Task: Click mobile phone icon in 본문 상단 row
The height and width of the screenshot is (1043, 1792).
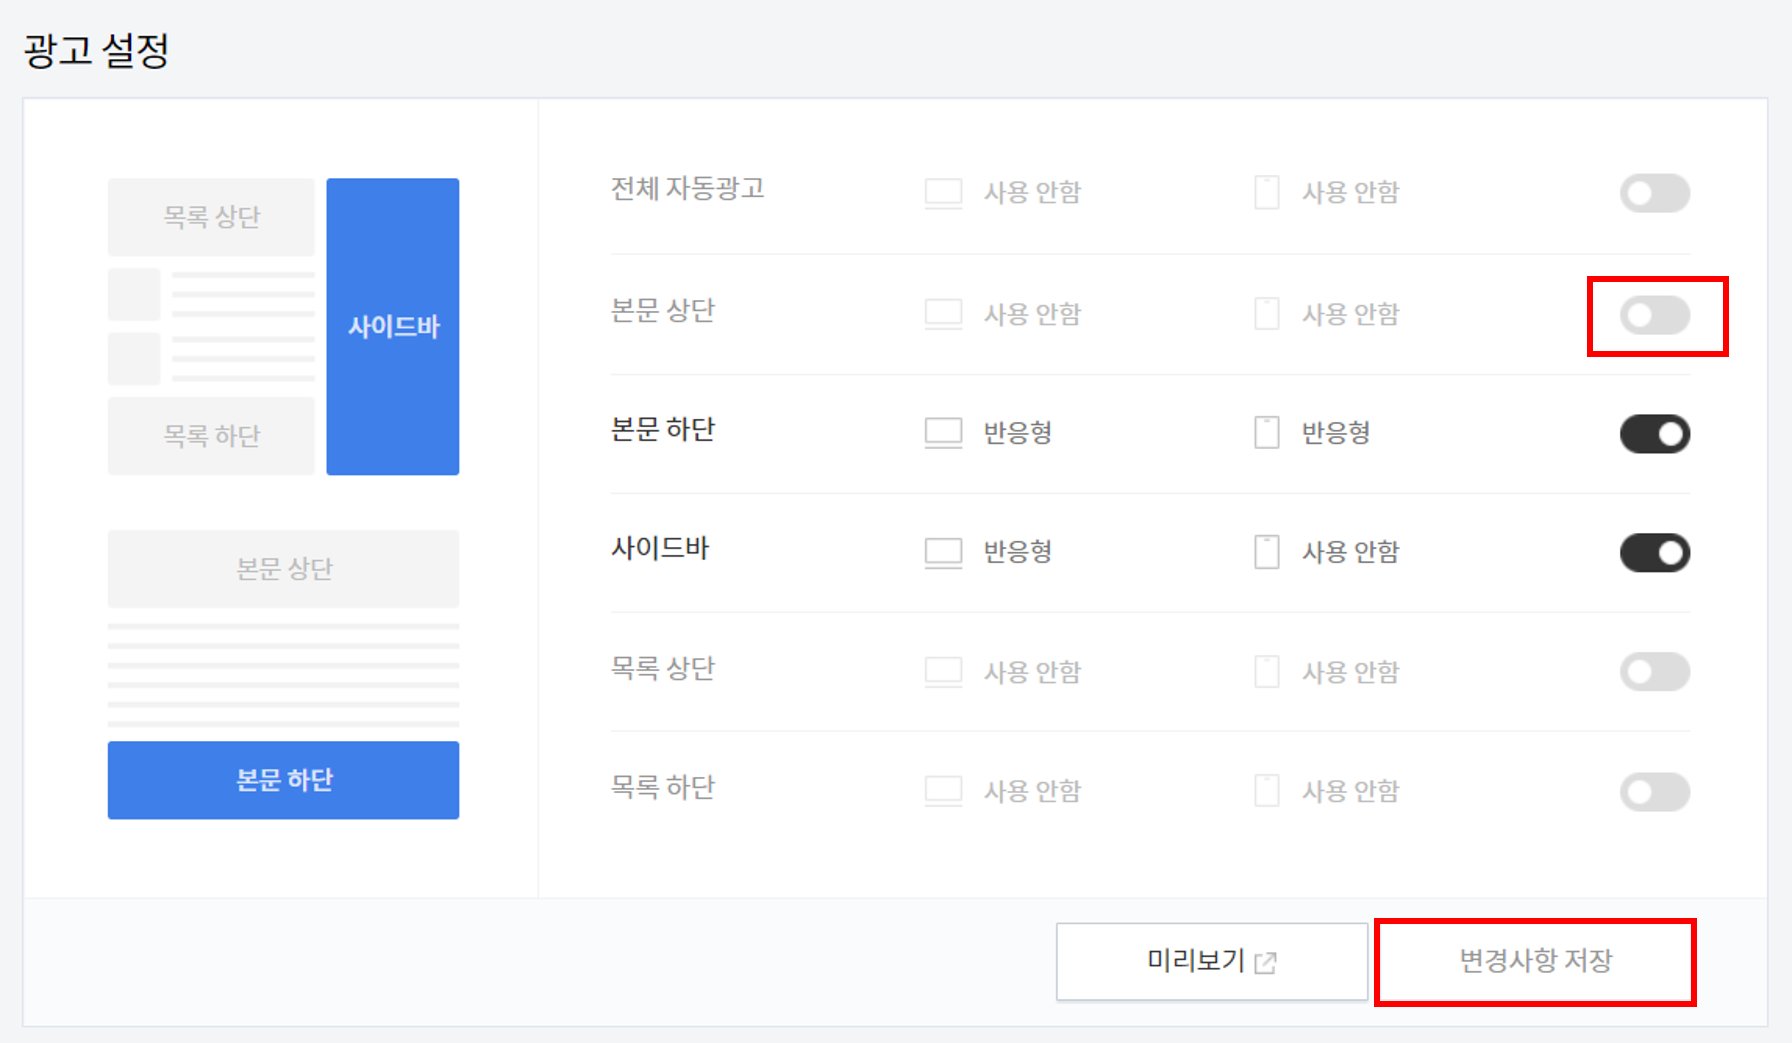Action: pyautogui.click(x=1267, y=314)
